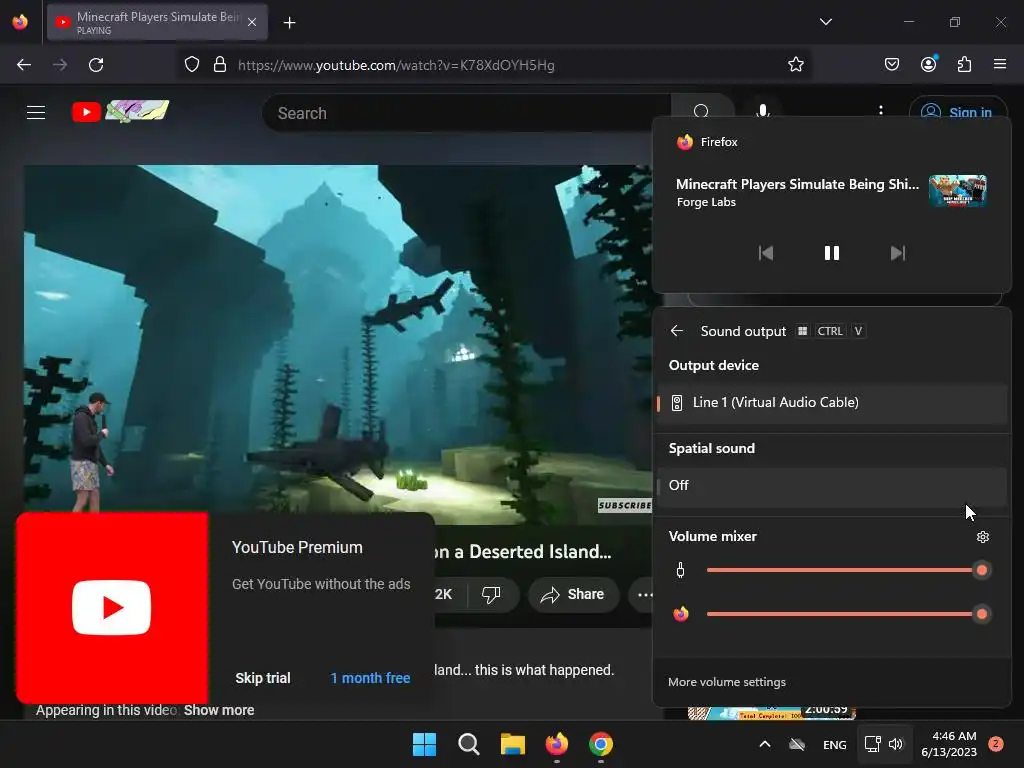The height and width of the screenshot is (768, 1024).
Task: Bookmark this page with the star
Action: pos(795,65)
